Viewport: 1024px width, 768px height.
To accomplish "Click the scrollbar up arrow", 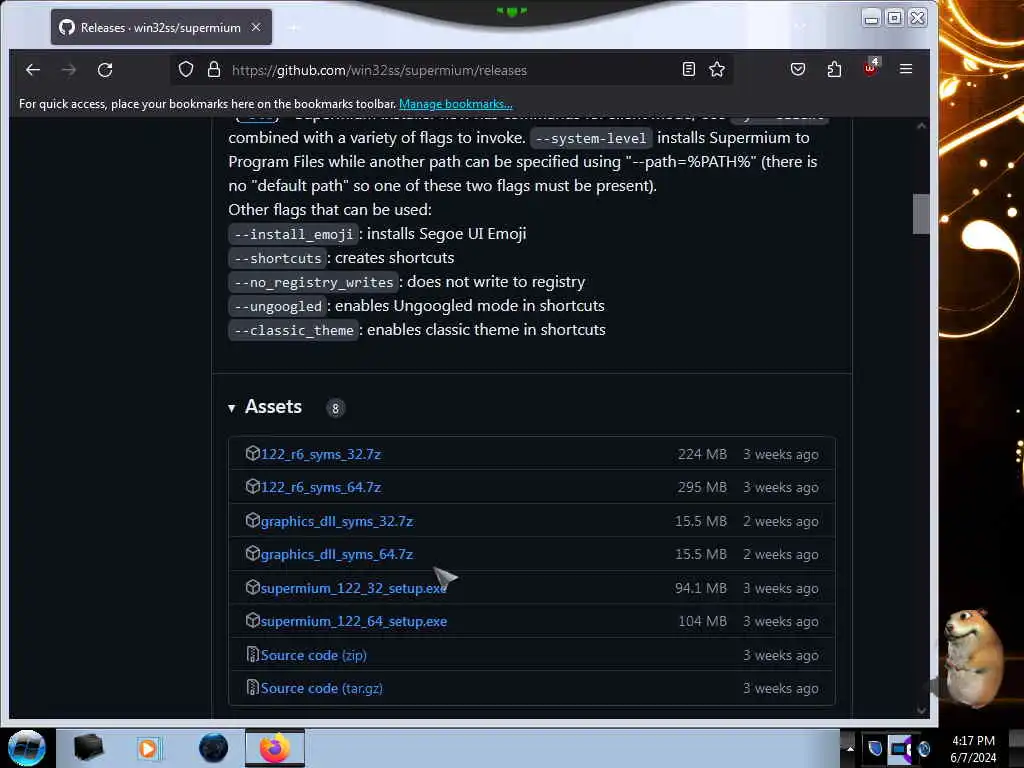I will coord(921,125).
